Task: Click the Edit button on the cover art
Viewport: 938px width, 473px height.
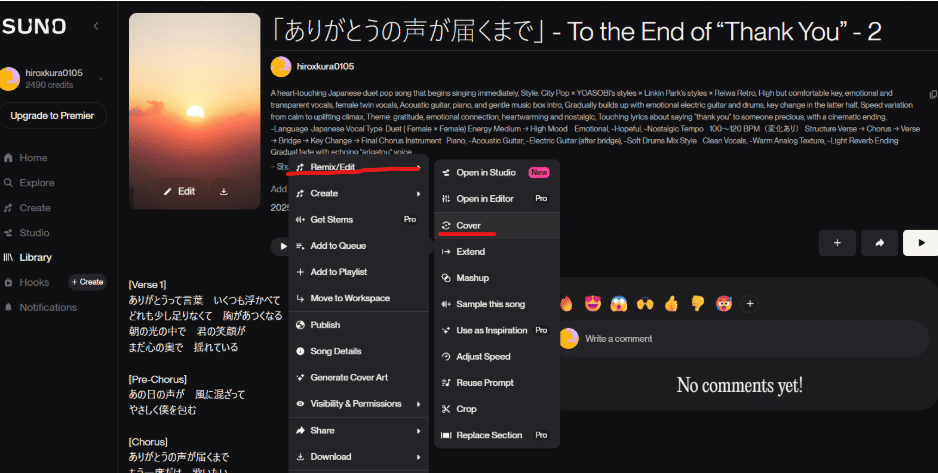Action: [x=179, y=191]
